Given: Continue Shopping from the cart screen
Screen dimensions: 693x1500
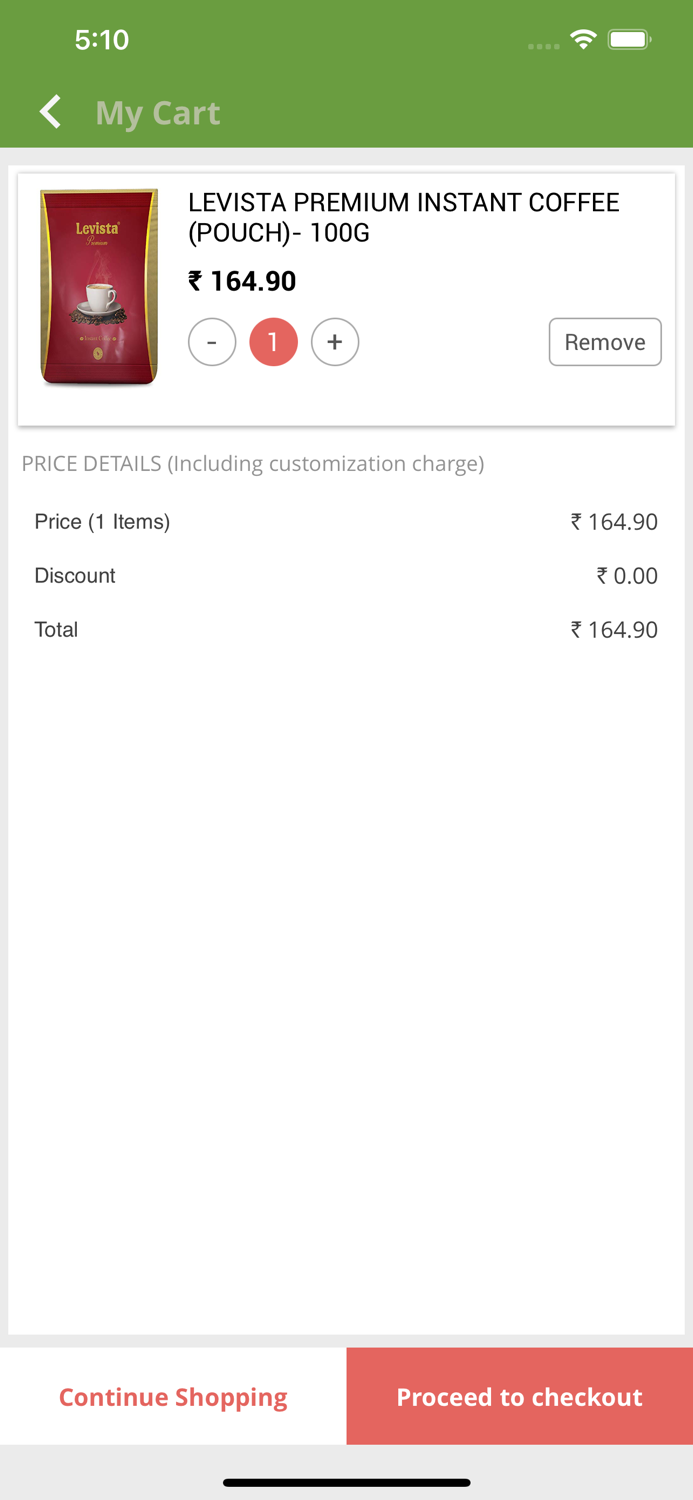Looking at the screenshot, I should coord(172,1396).
